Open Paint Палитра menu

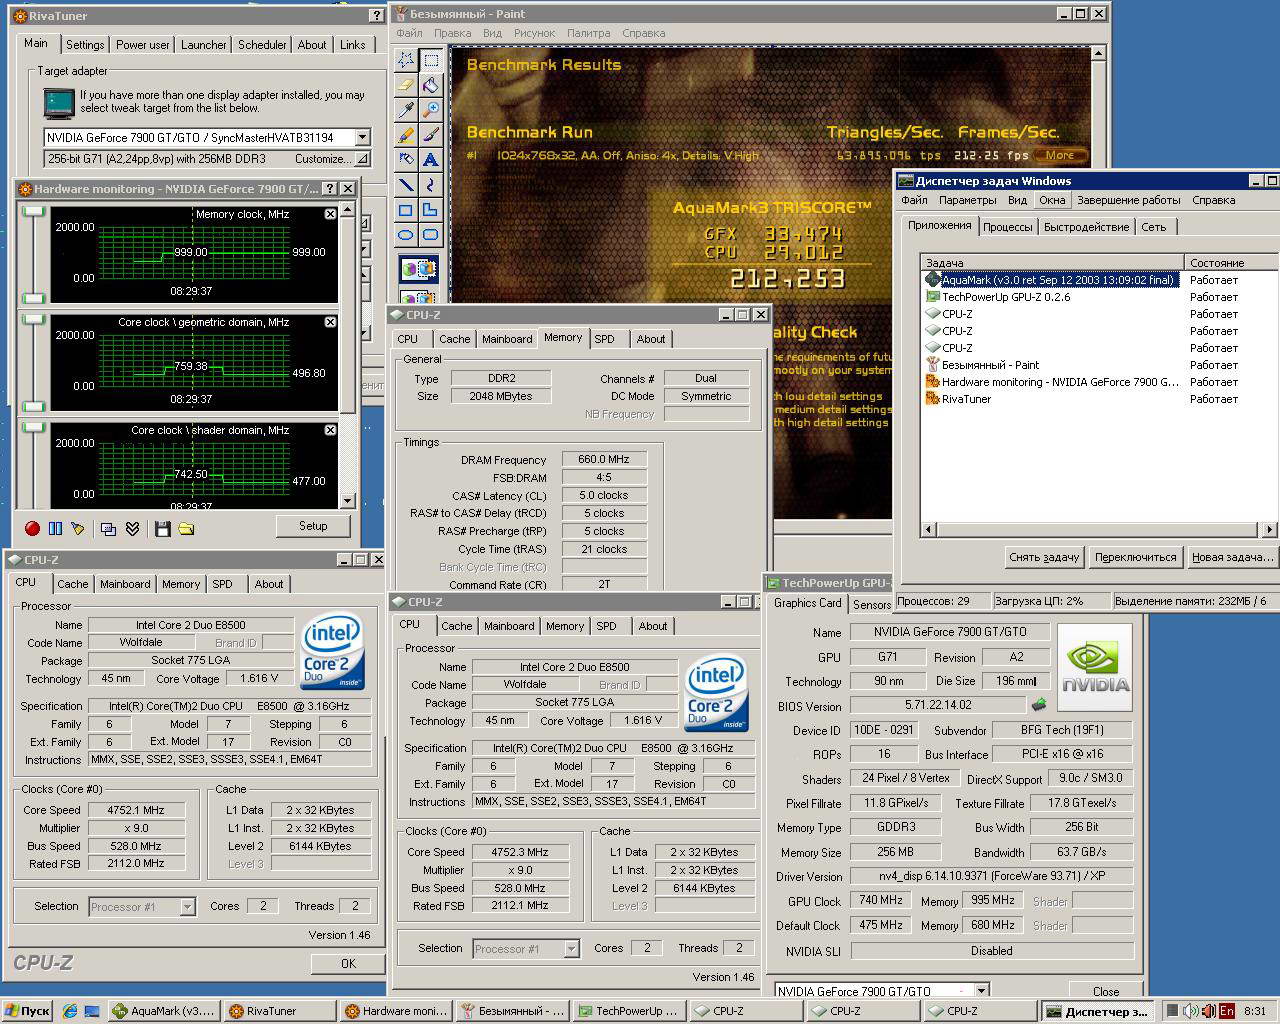[588, 33]
